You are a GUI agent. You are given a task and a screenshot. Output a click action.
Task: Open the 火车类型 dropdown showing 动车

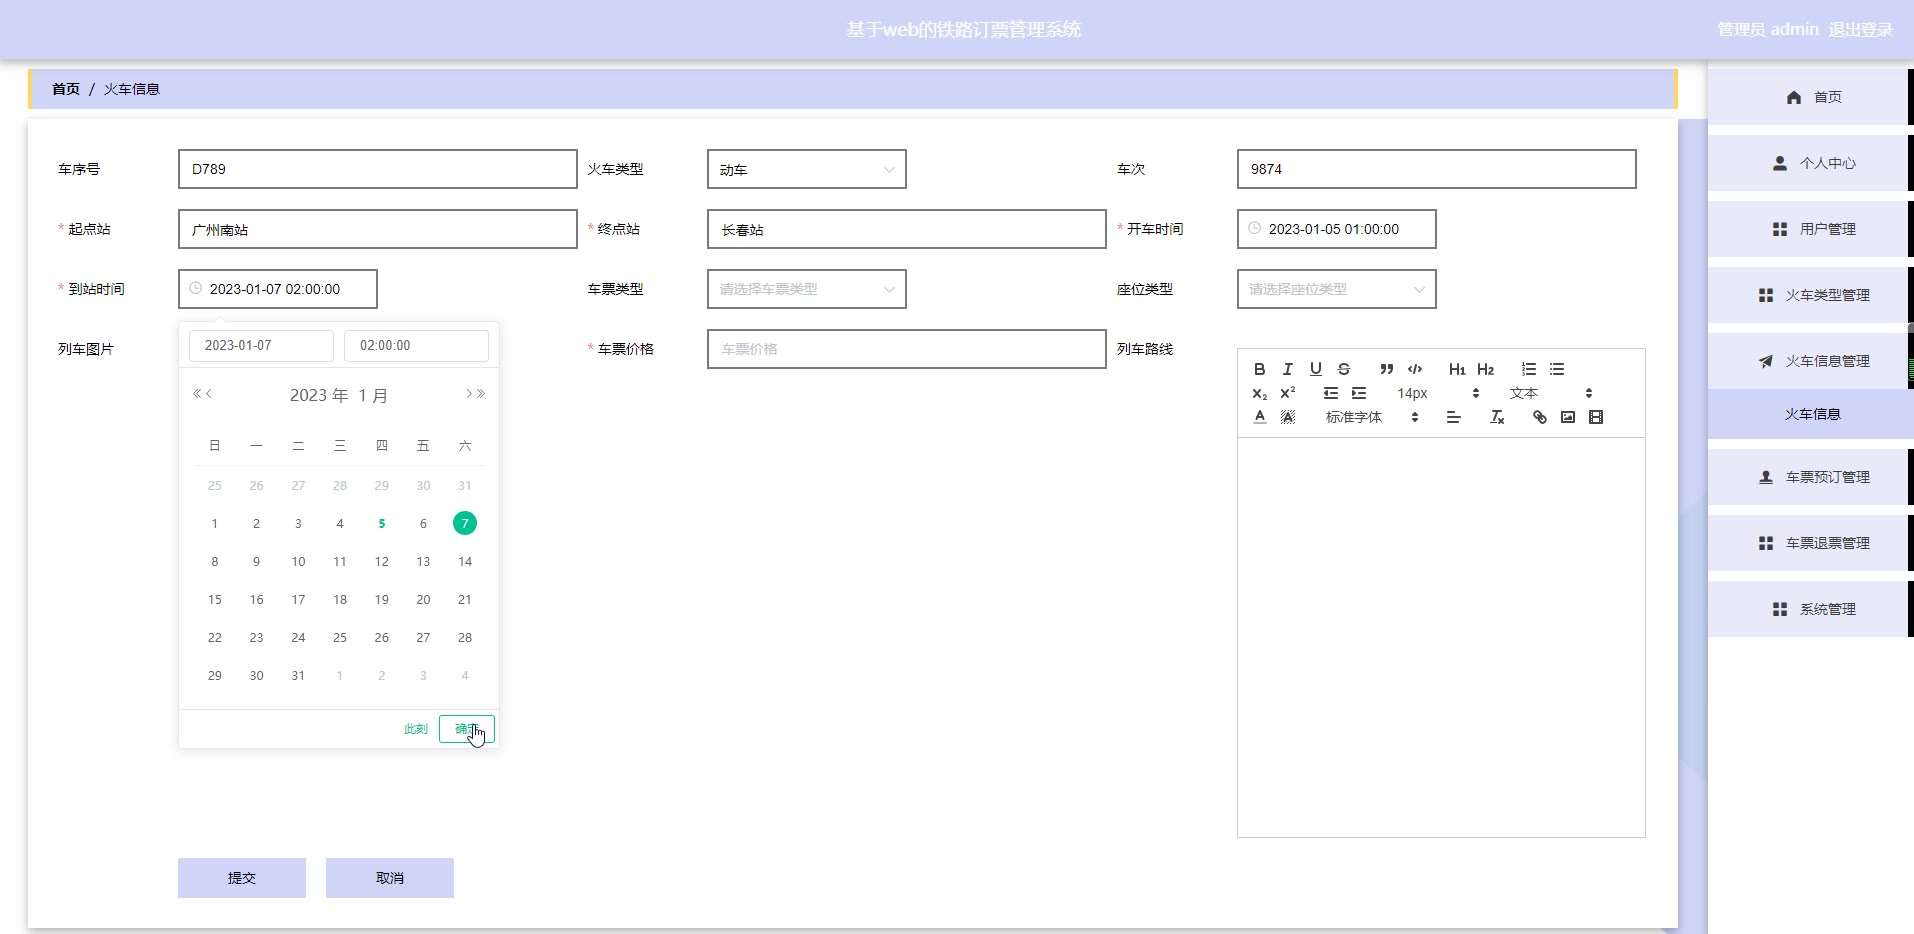(807, 169)
